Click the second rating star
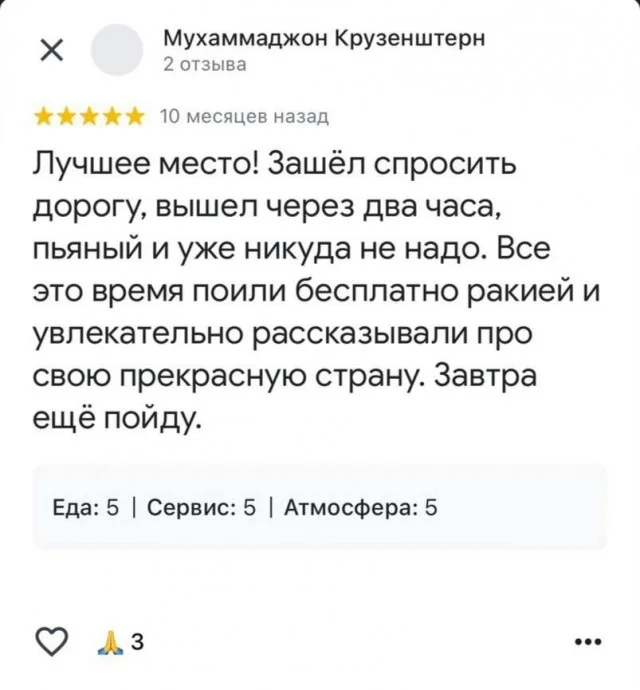 point(65,118)
